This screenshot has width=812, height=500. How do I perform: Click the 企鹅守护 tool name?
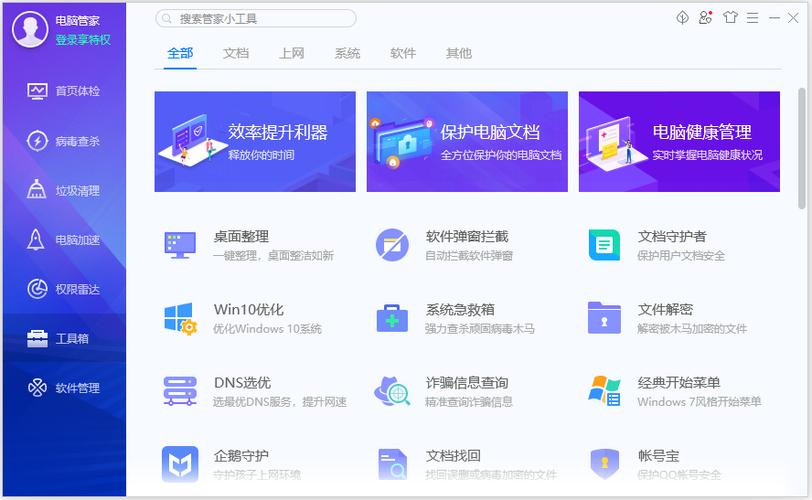point(241,456)
